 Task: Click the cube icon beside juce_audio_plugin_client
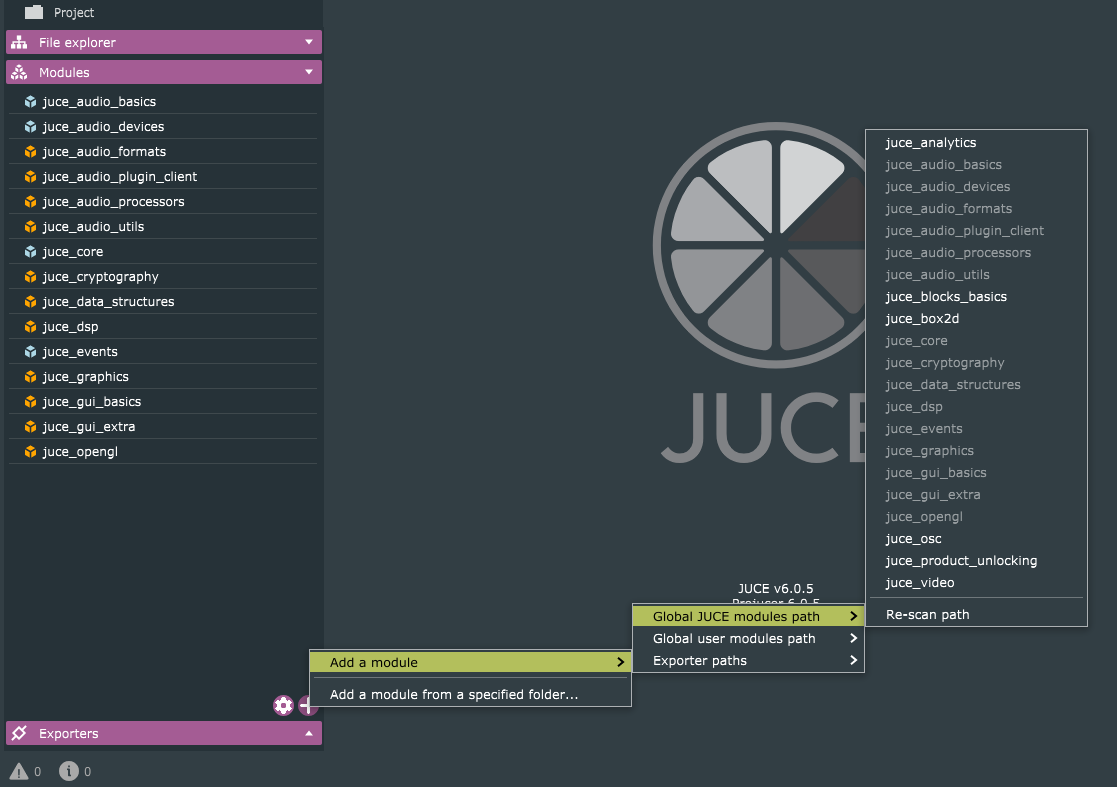pos(30,177)
